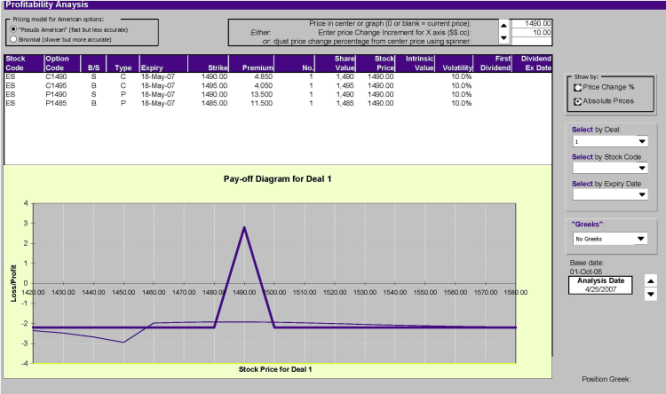This screenshot has height=394, width=666.
Task: Open the Select by Stock Code dropdown
Action: (x=642, y=168)
